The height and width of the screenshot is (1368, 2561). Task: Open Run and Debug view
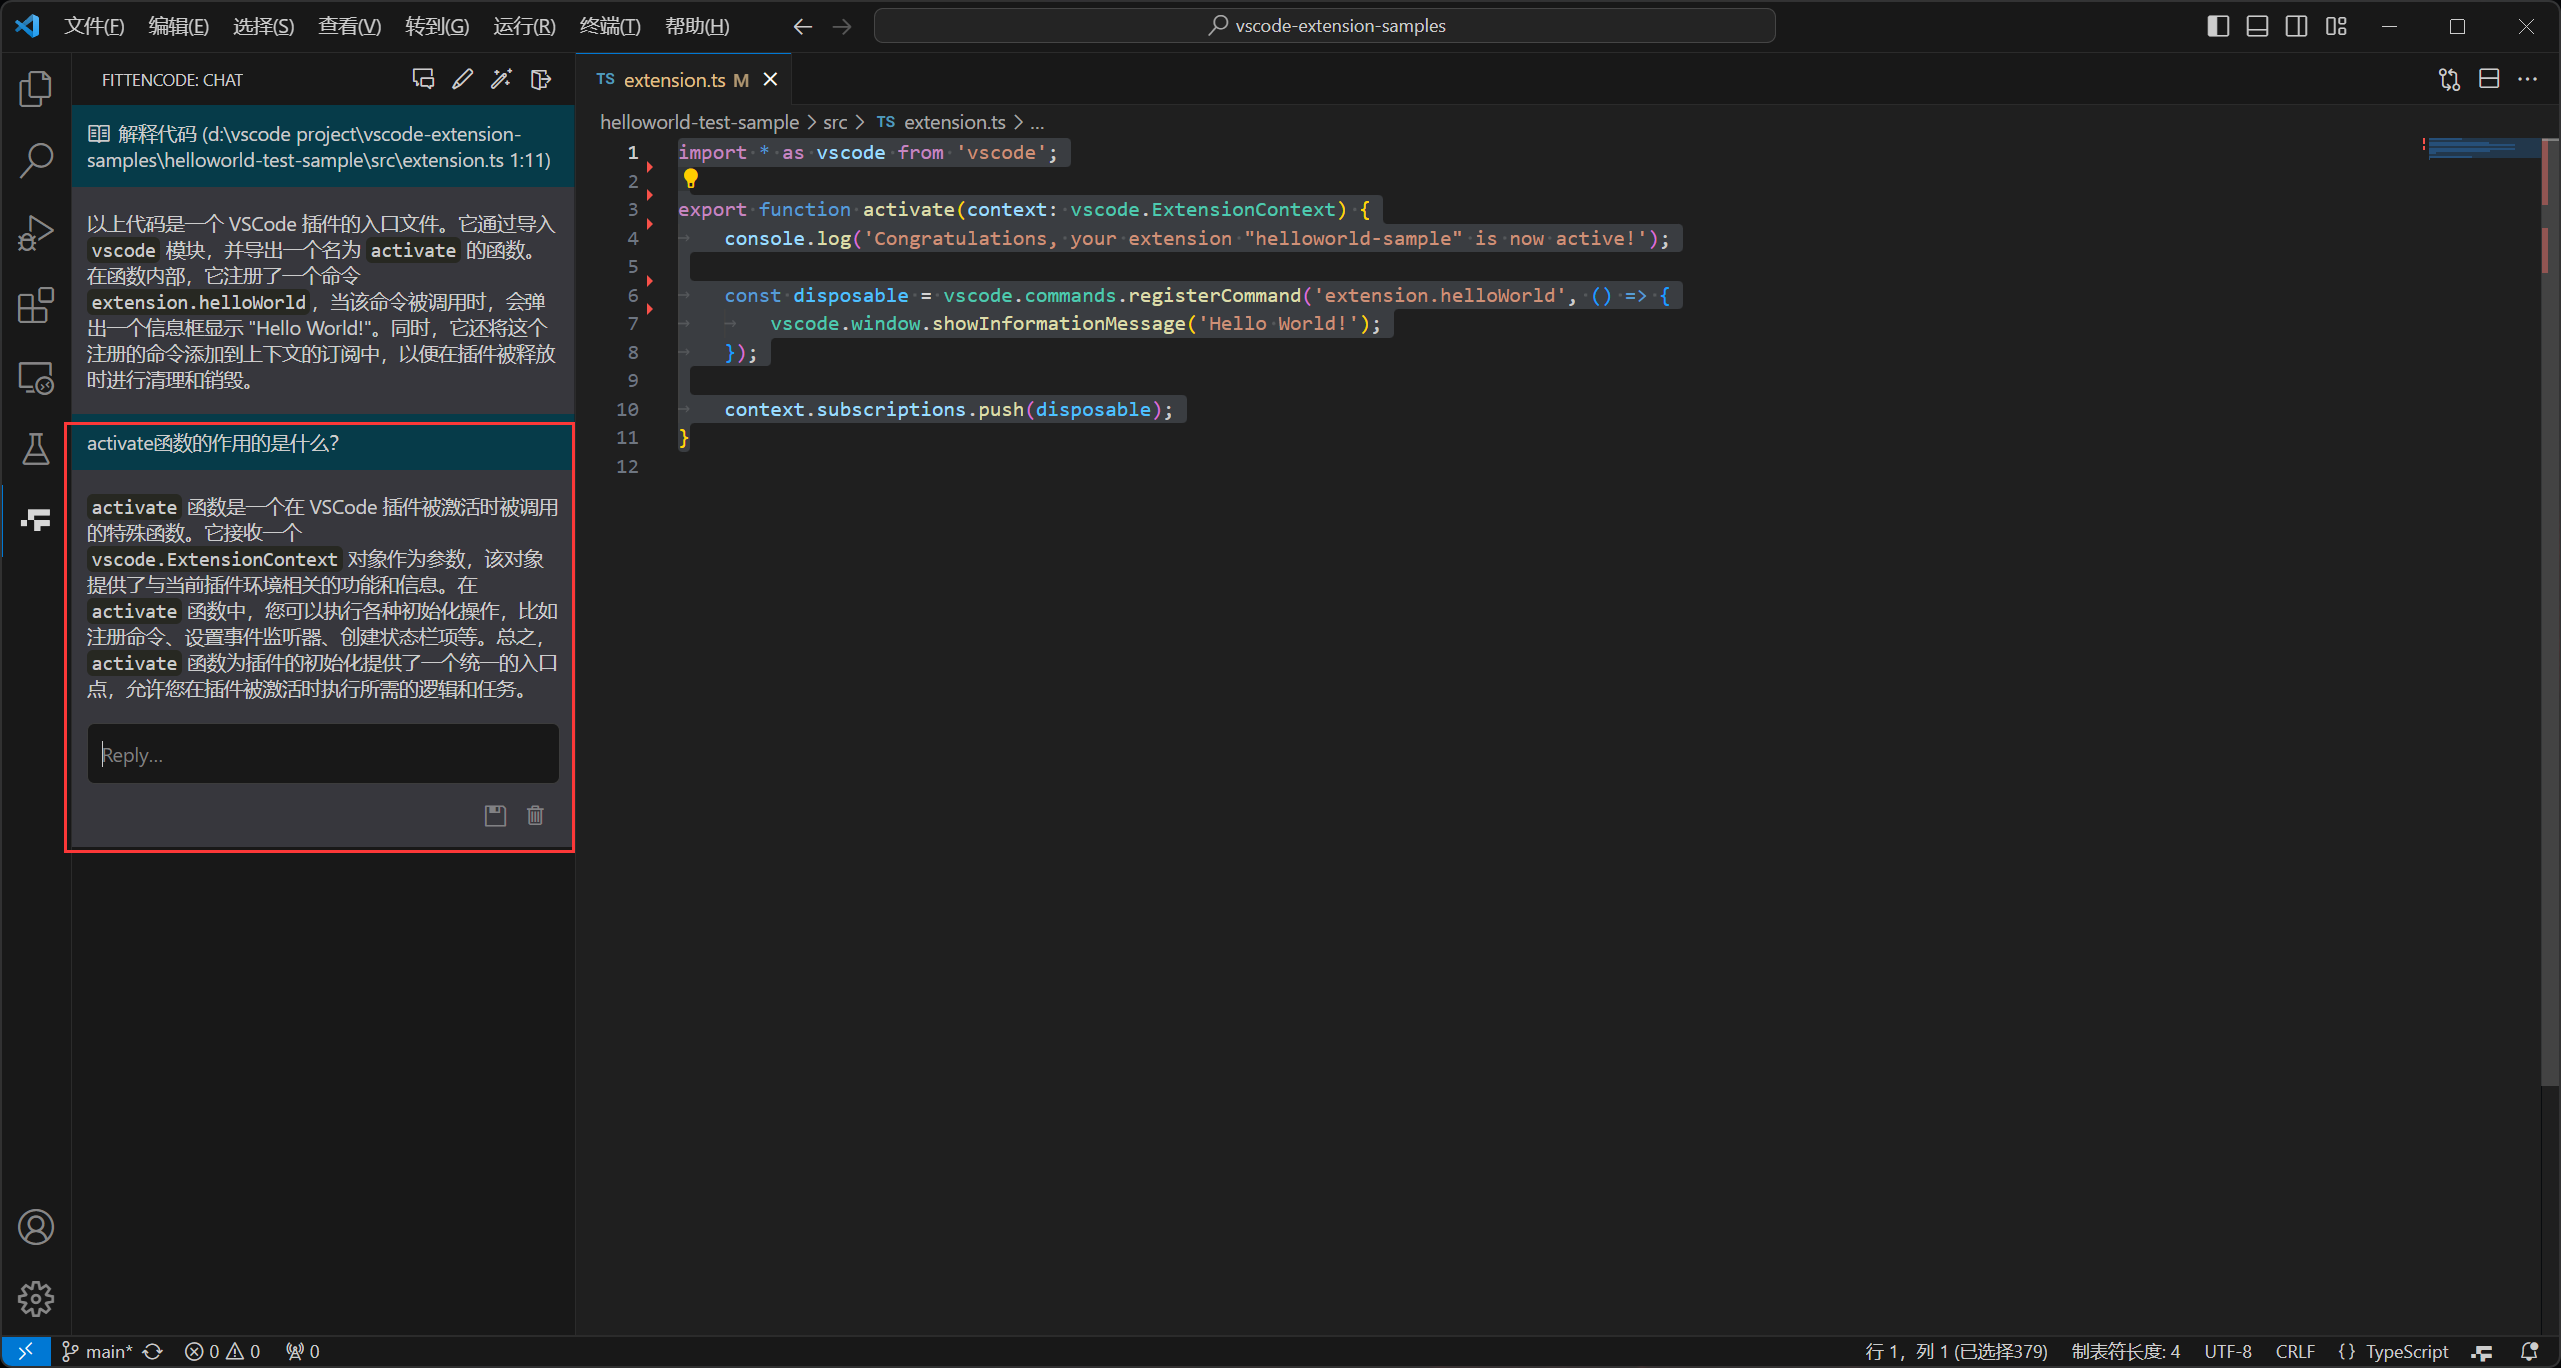[36, 233]
